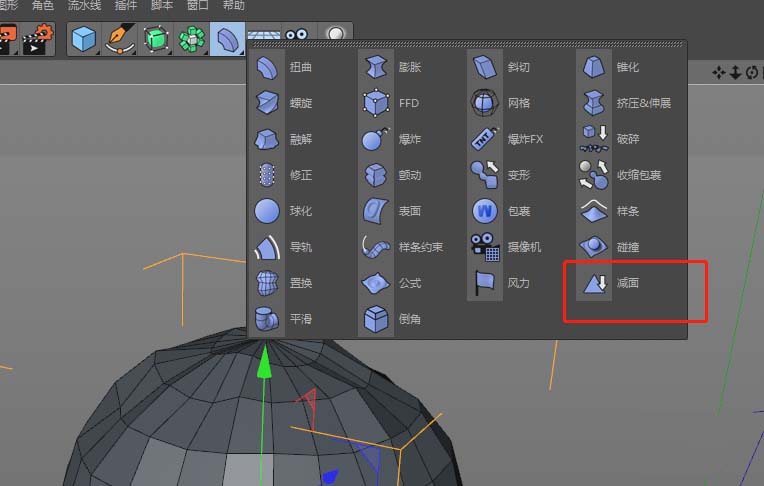Open the green subdivision generators palette
764x486 pixels.
pyautogui.click(x=156, y=39)
